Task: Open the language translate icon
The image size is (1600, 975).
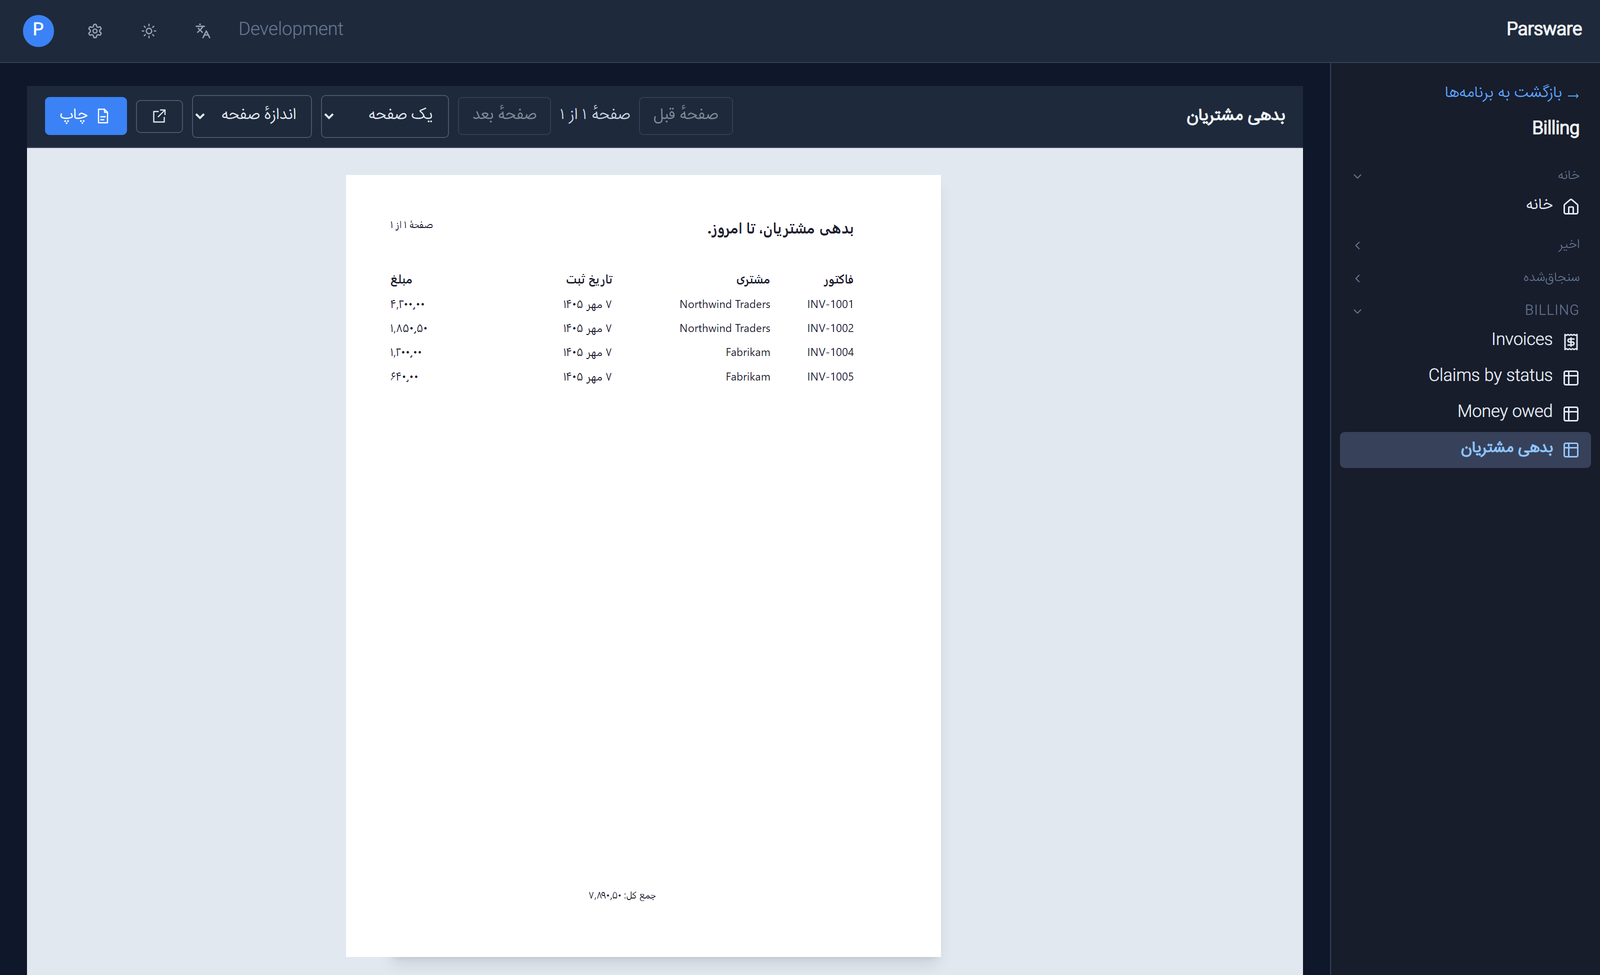Action: (x=203, y=31)
